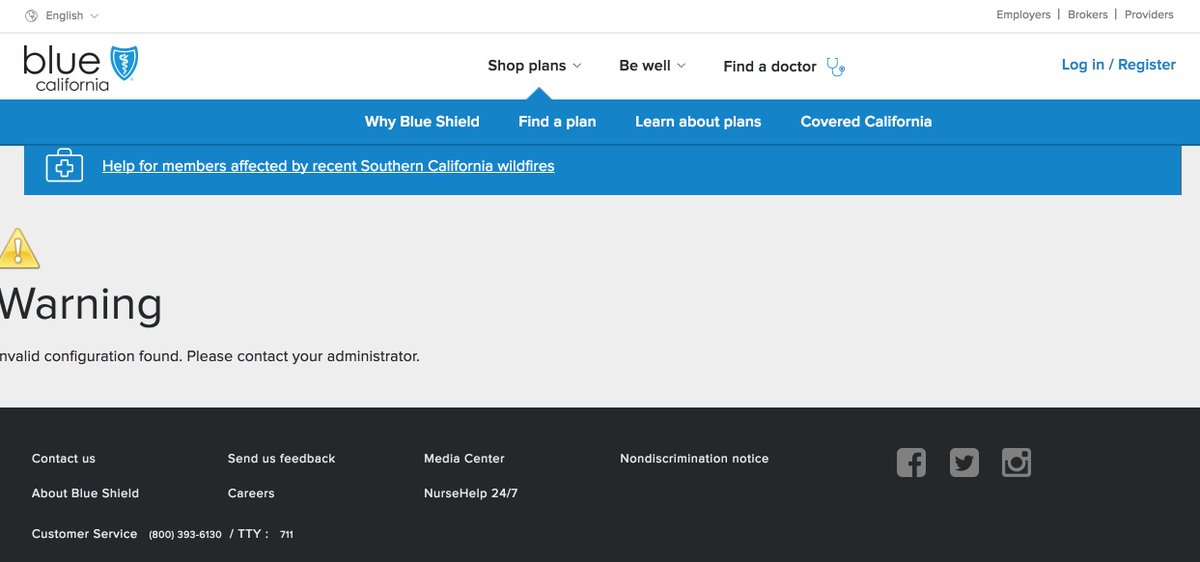
Task: Select Why Blue Shield in the submenu
Action: click(422, 122)
